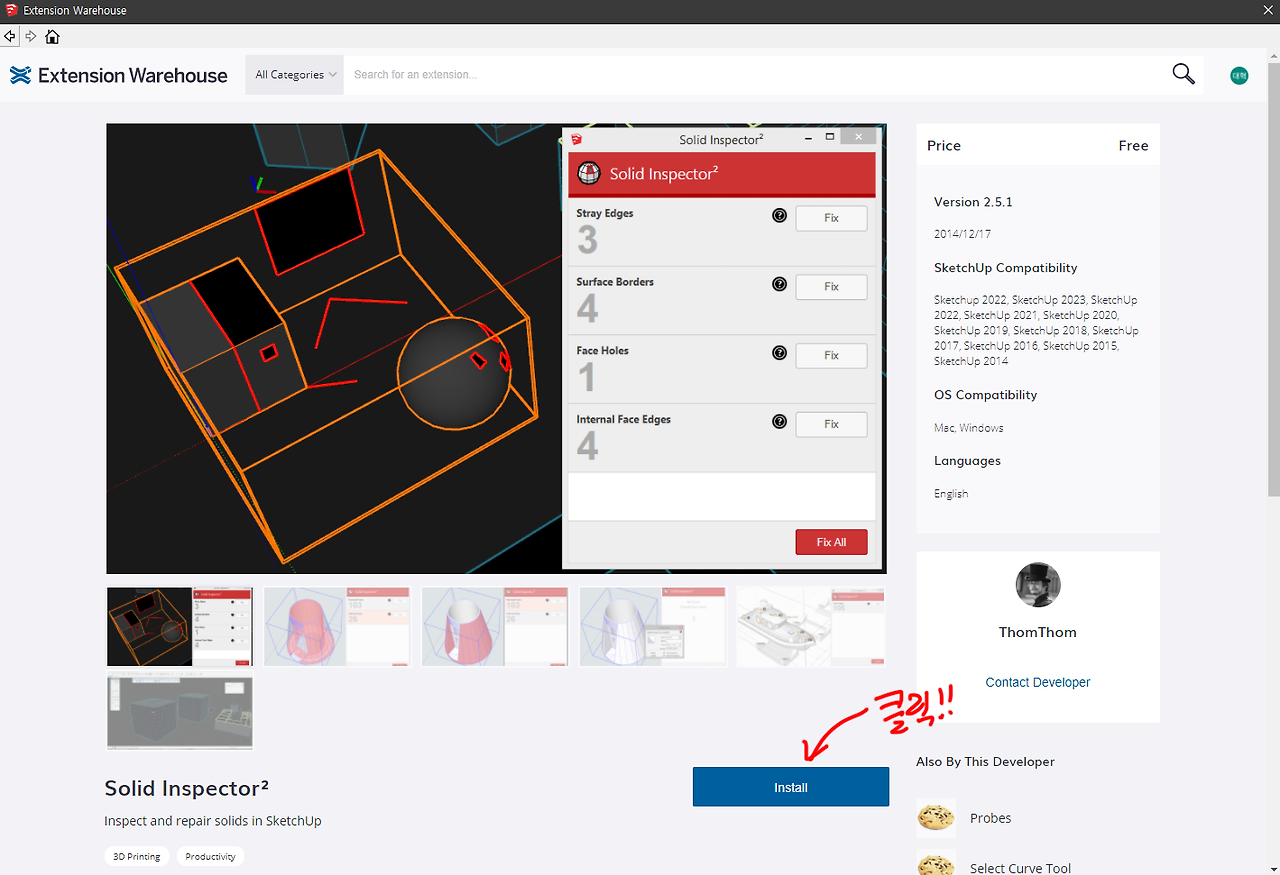This screenshot has width=1280, height=875.
Task: Click the Probes extension icon
Action: coord(936,817)
